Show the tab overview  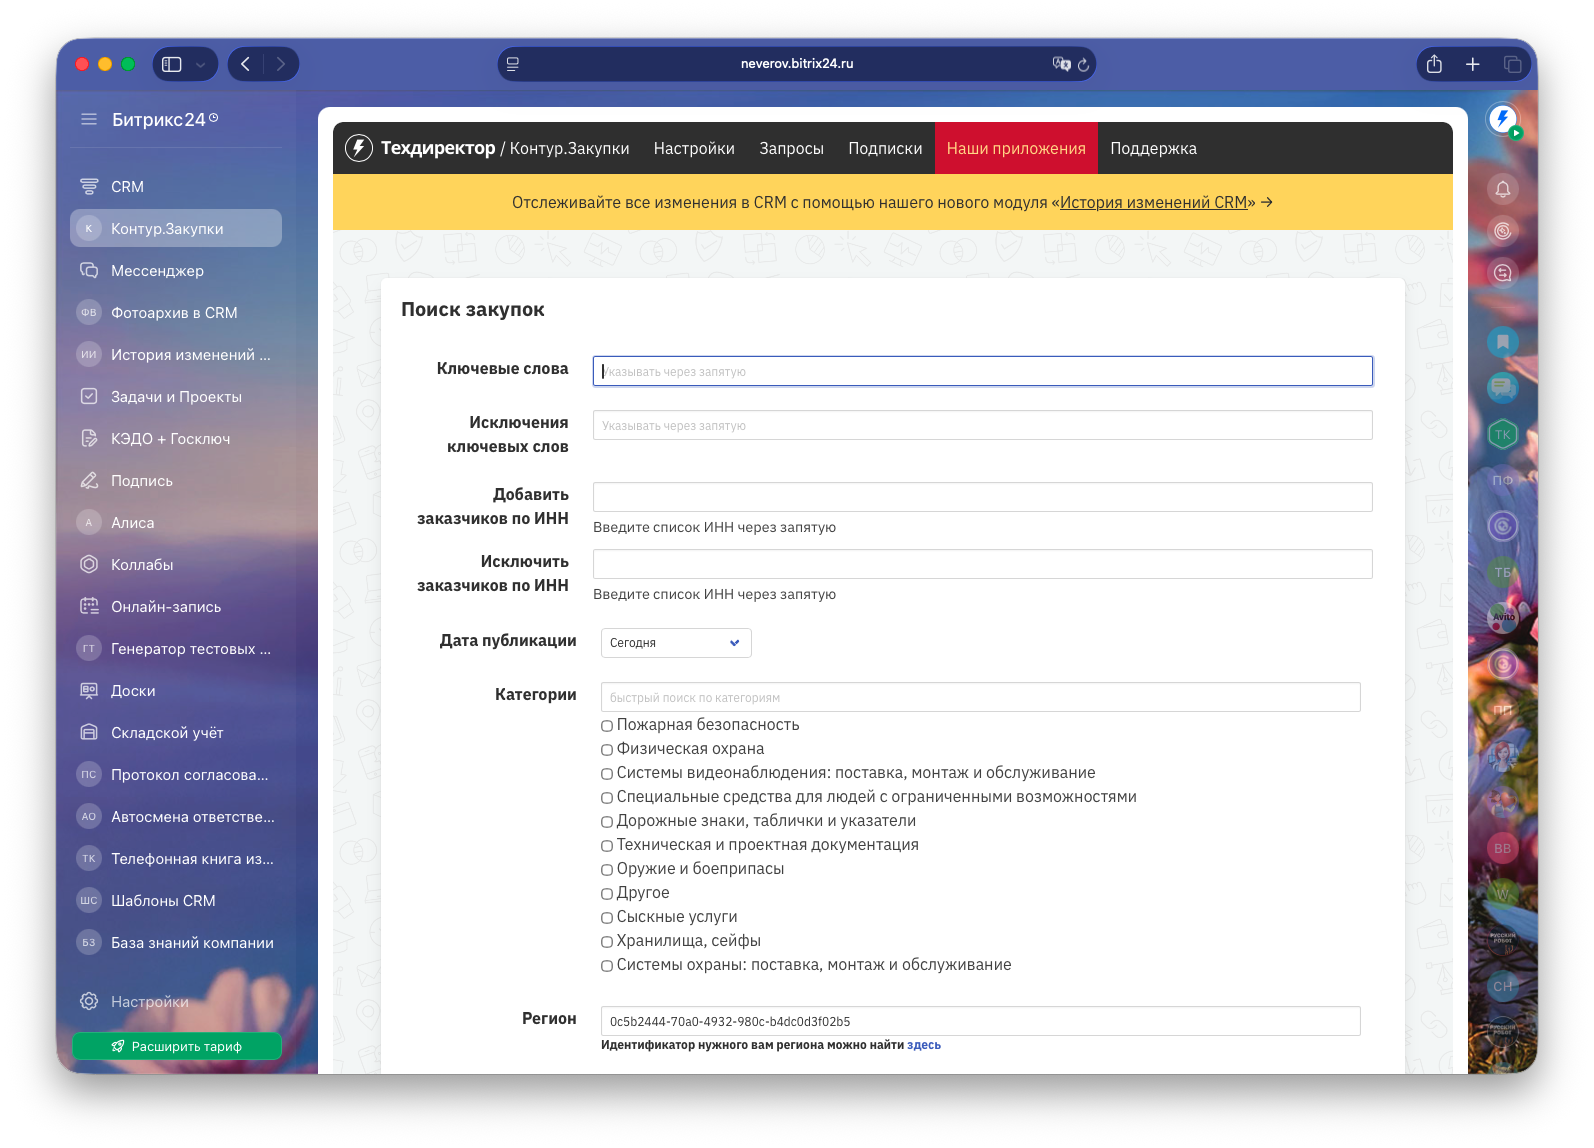(1512, 64)
